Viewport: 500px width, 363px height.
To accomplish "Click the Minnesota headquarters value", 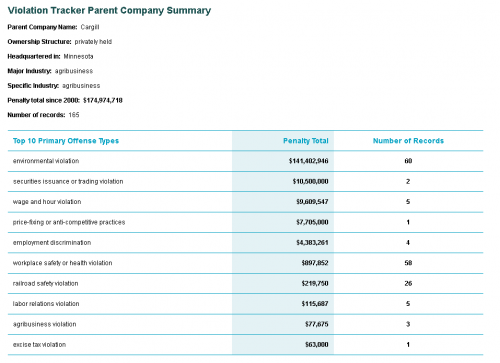I will pyautogui.click(x=78, y=56).
